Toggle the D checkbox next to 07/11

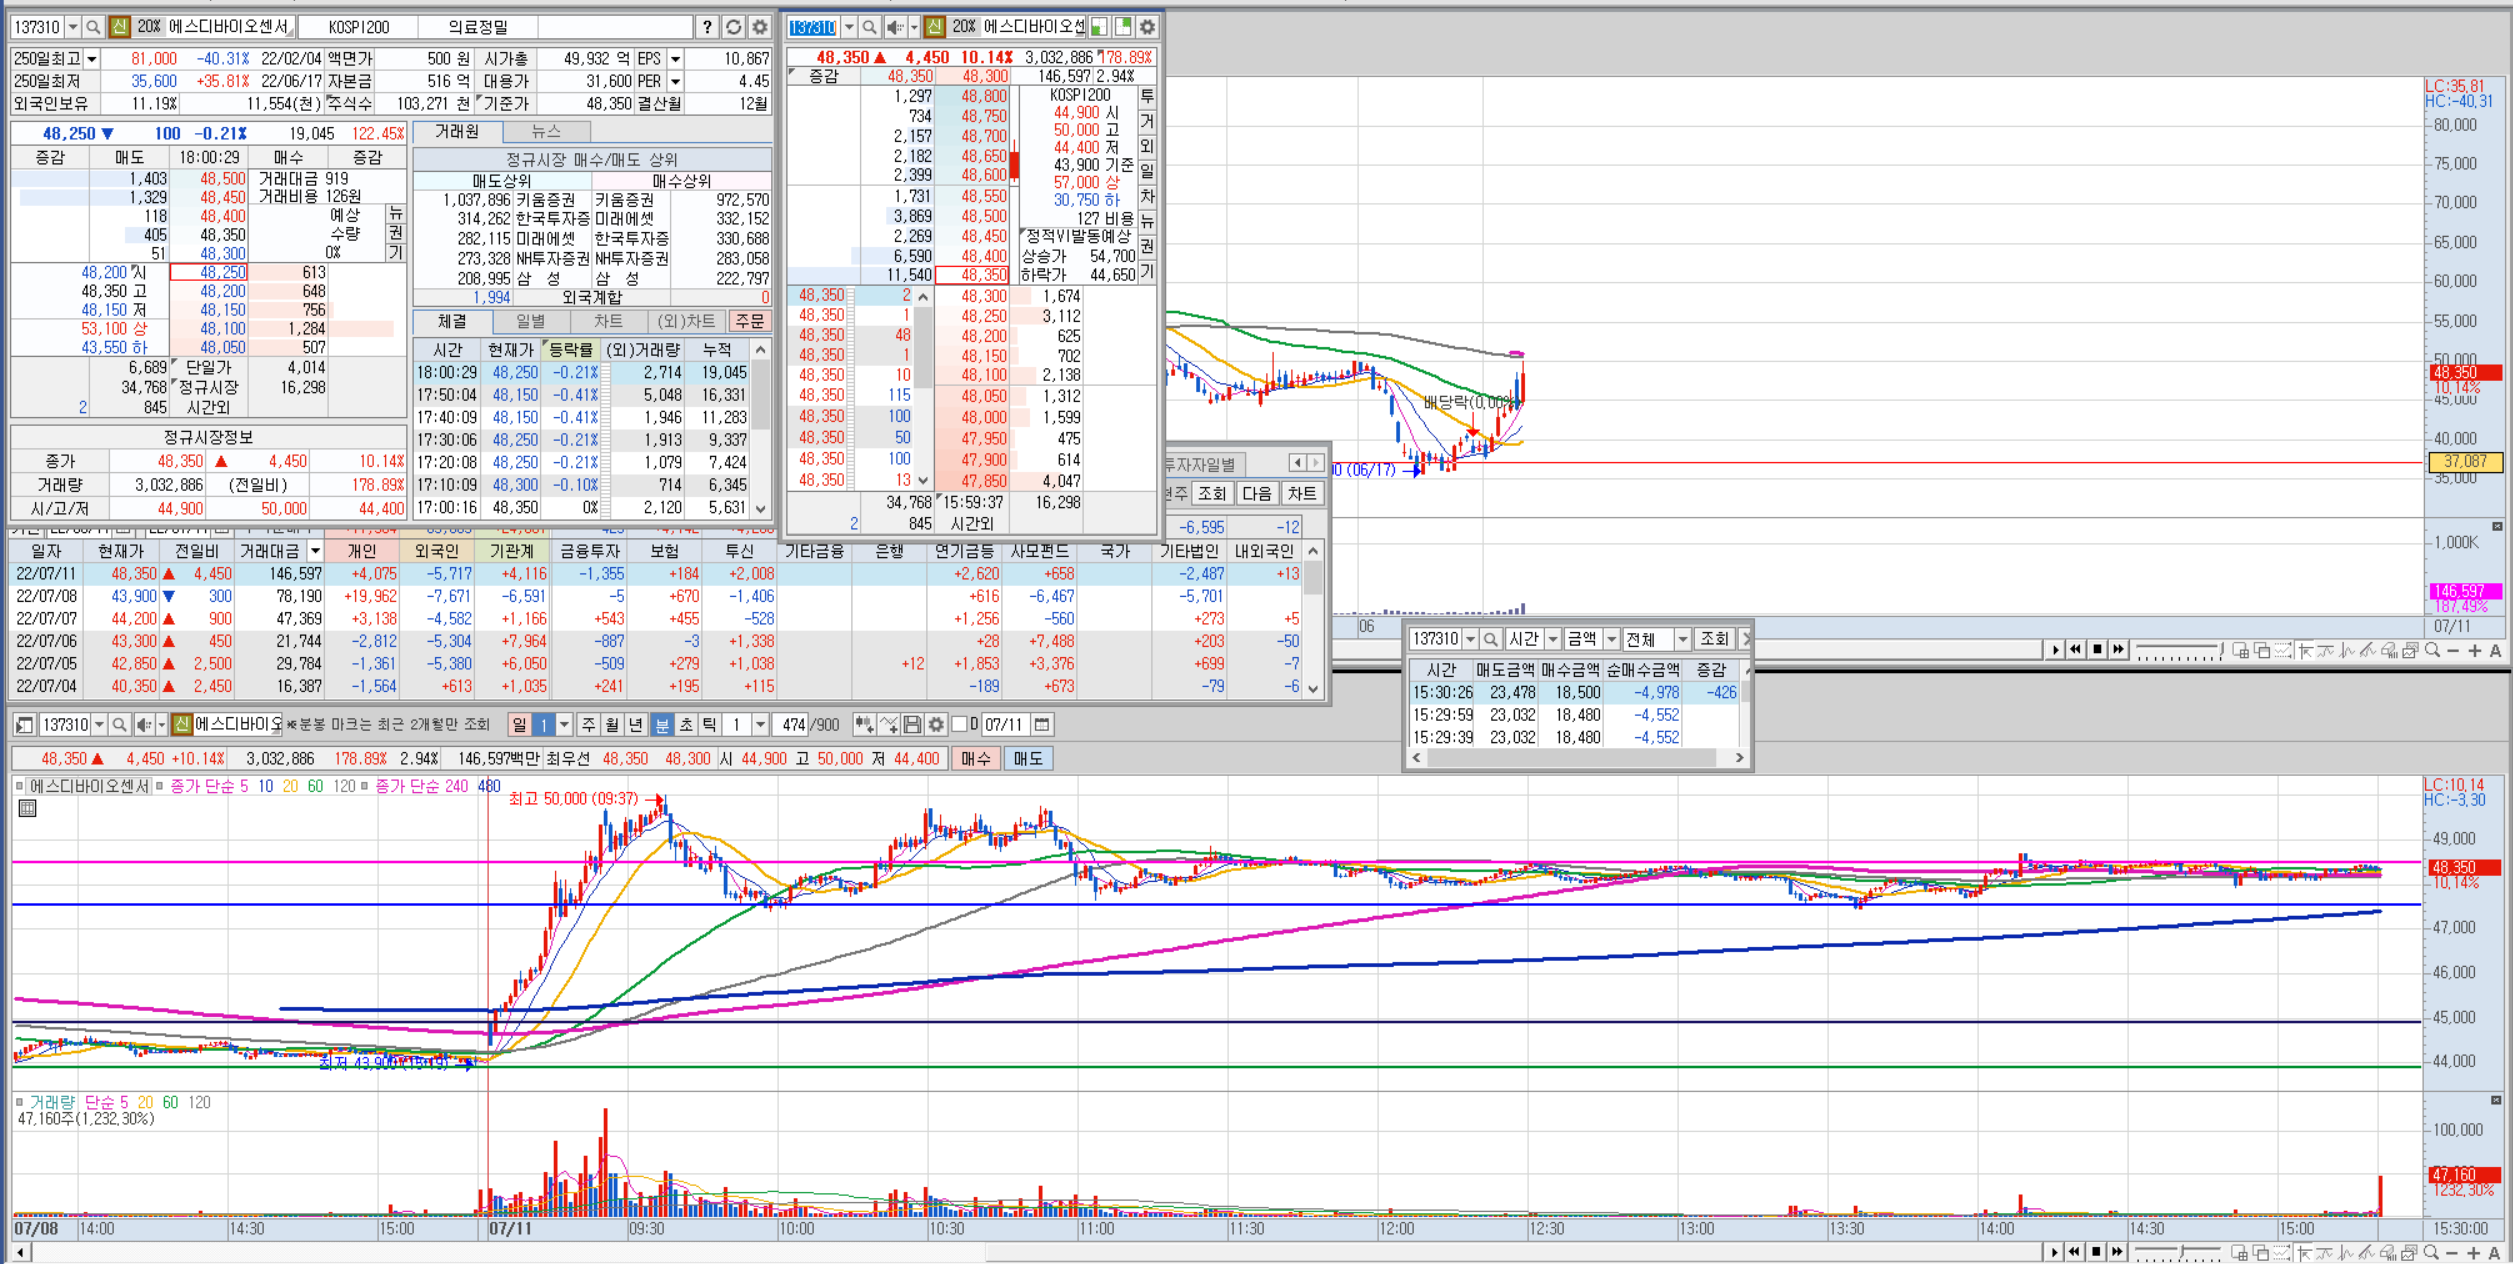click(960, 725)
